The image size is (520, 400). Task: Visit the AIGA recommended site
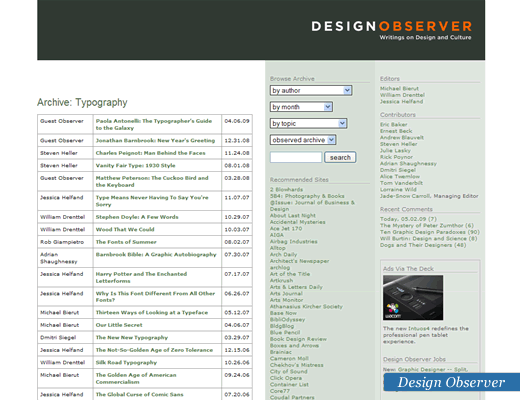pos(277,235)
